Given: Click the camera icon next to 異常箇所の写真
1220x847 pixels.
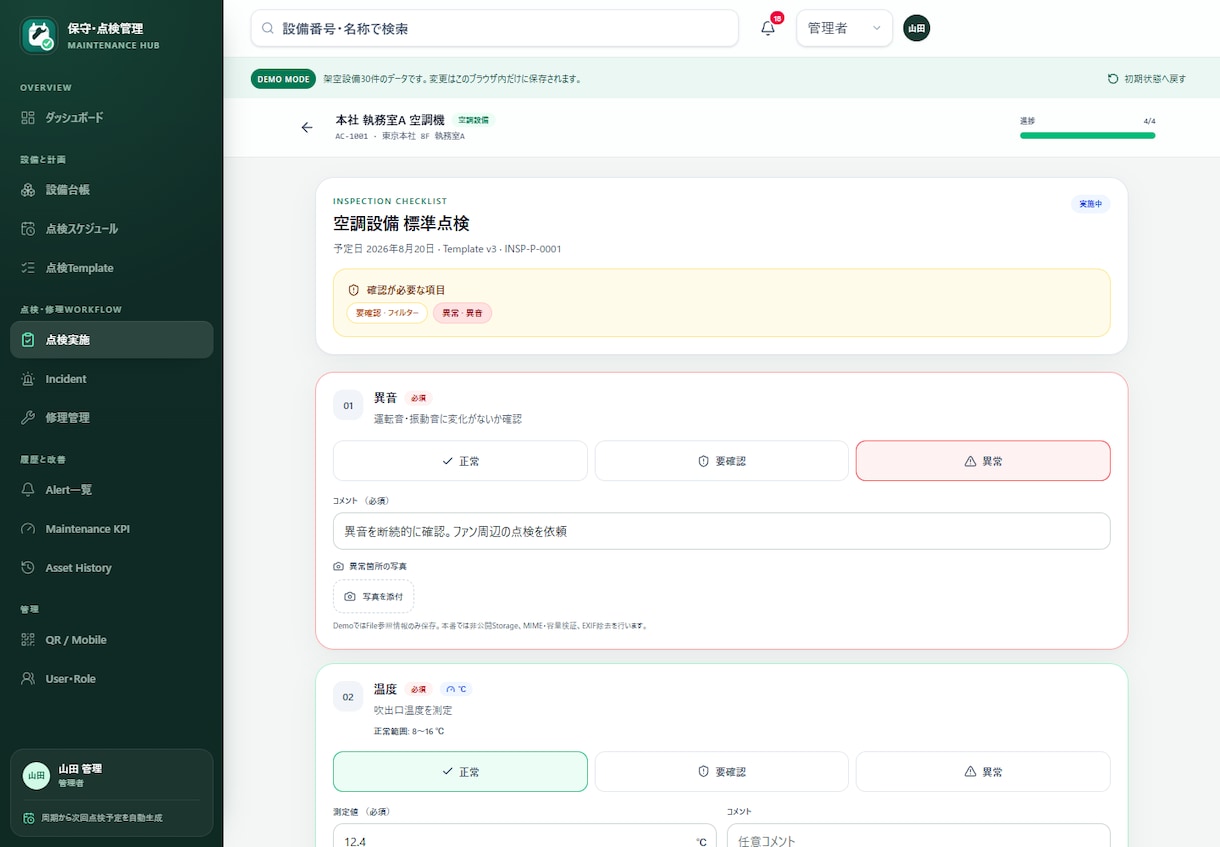Looking at the screenshot, I should coord(338,566).
